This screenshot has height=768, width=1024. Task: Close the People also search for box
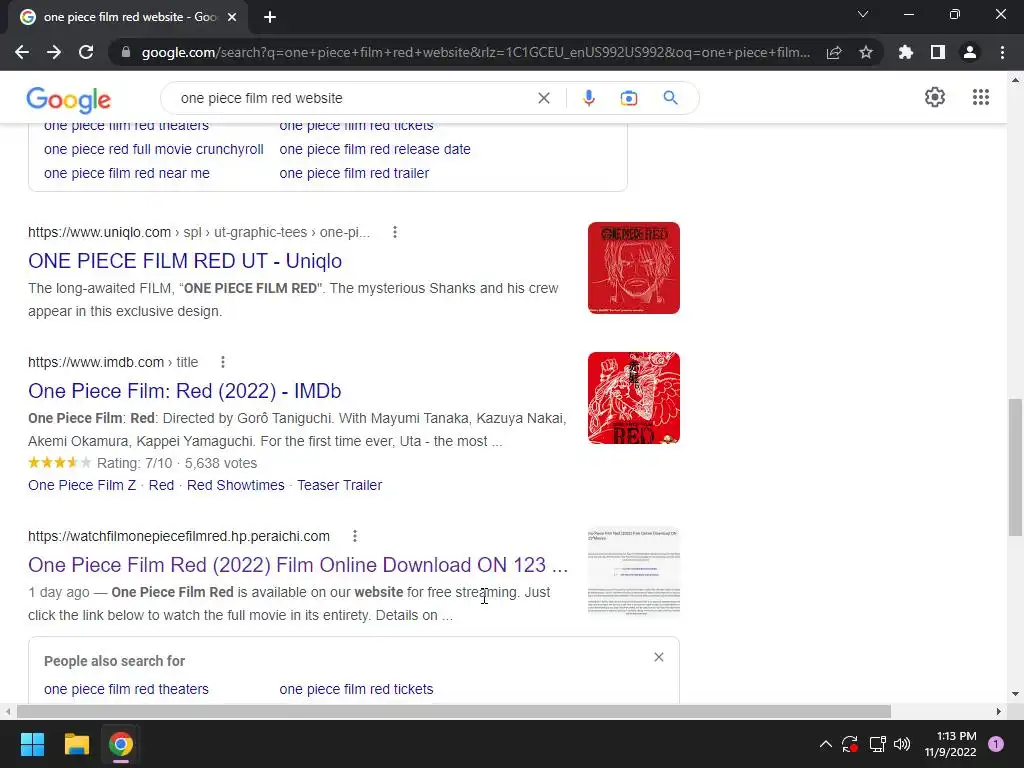pyautogui.click(x=659, y=657)
